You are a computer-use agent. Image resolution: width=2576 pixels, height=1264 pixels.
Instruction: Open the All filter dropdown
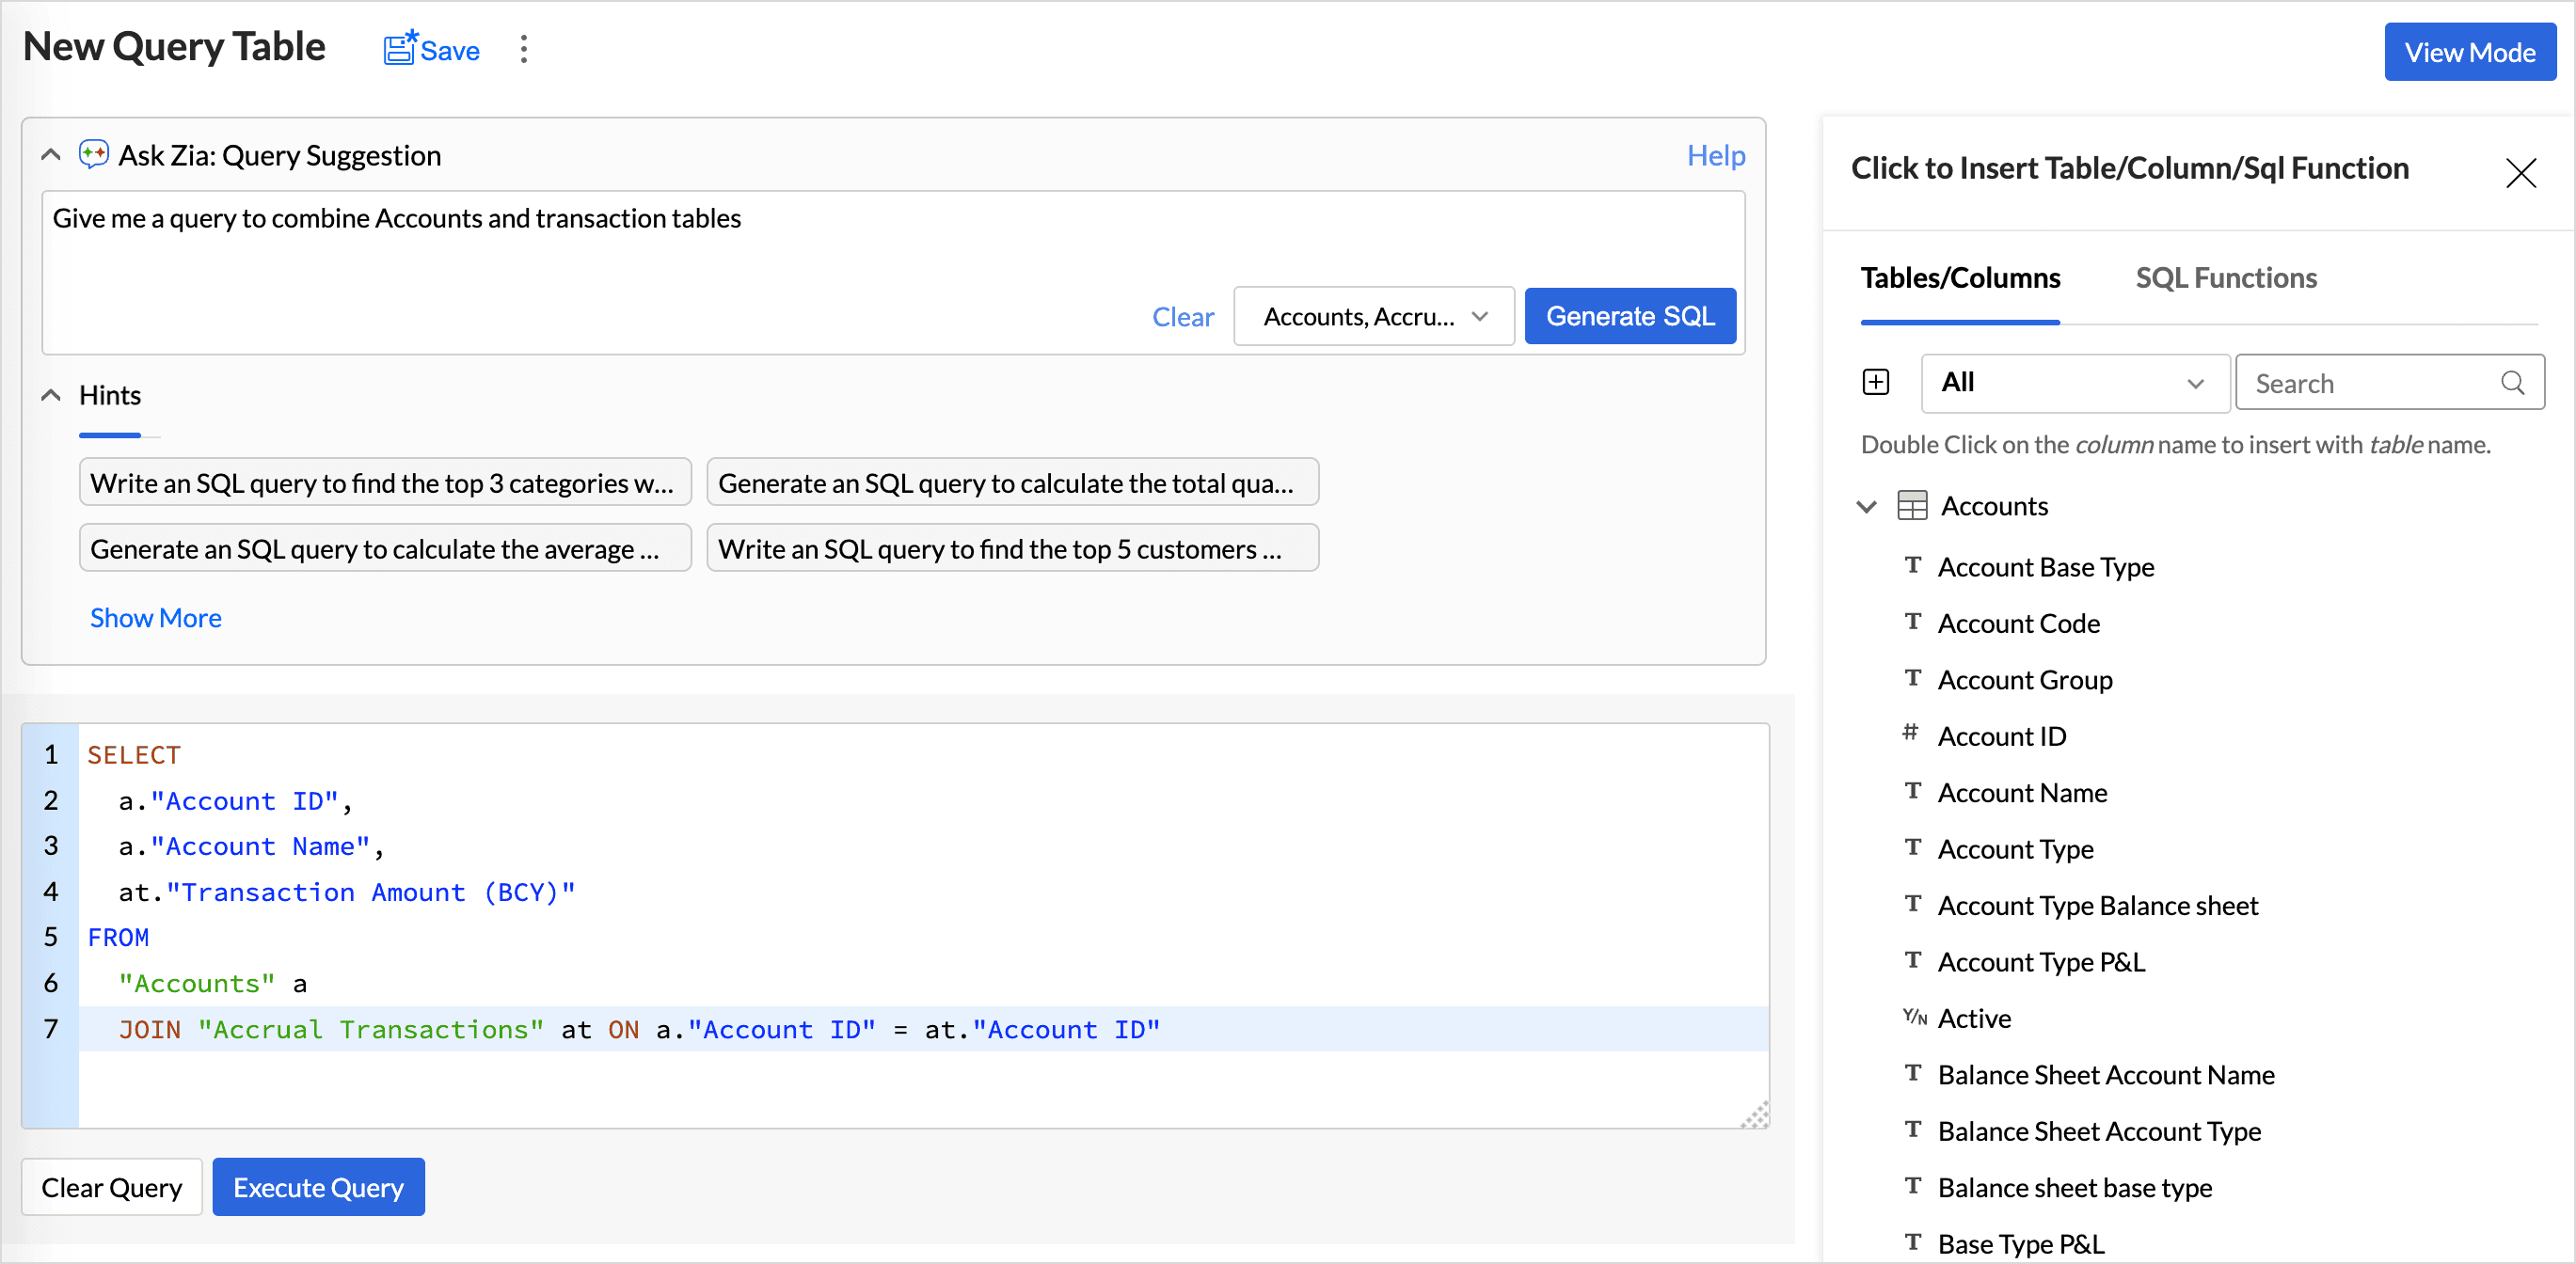(x=2074, y=383)
